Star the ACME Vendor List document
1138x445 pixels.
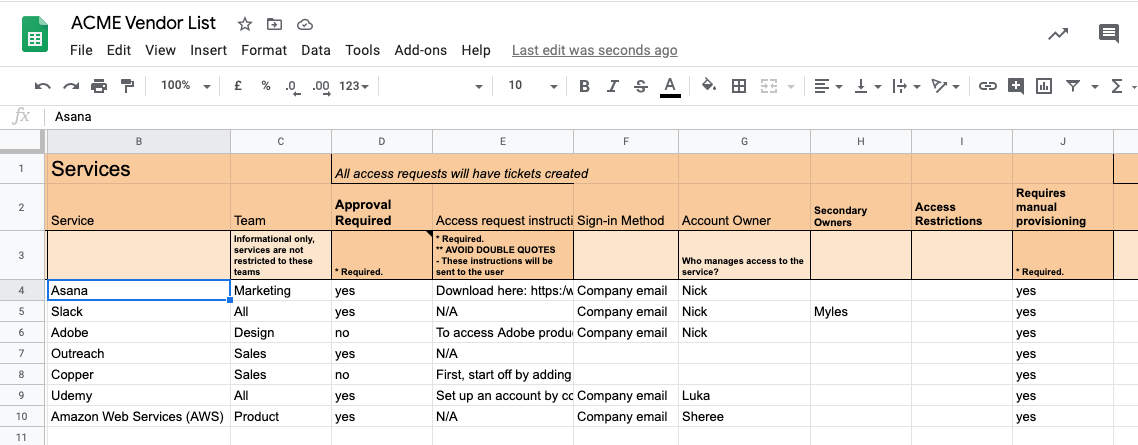coord(245,24)
